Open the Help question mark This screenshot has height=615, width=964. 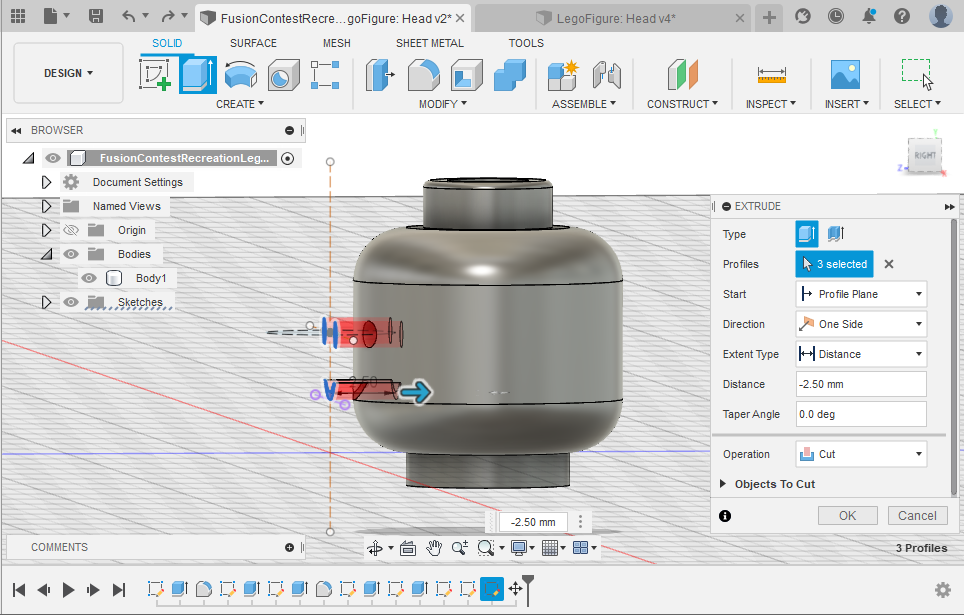pos(902,16)
